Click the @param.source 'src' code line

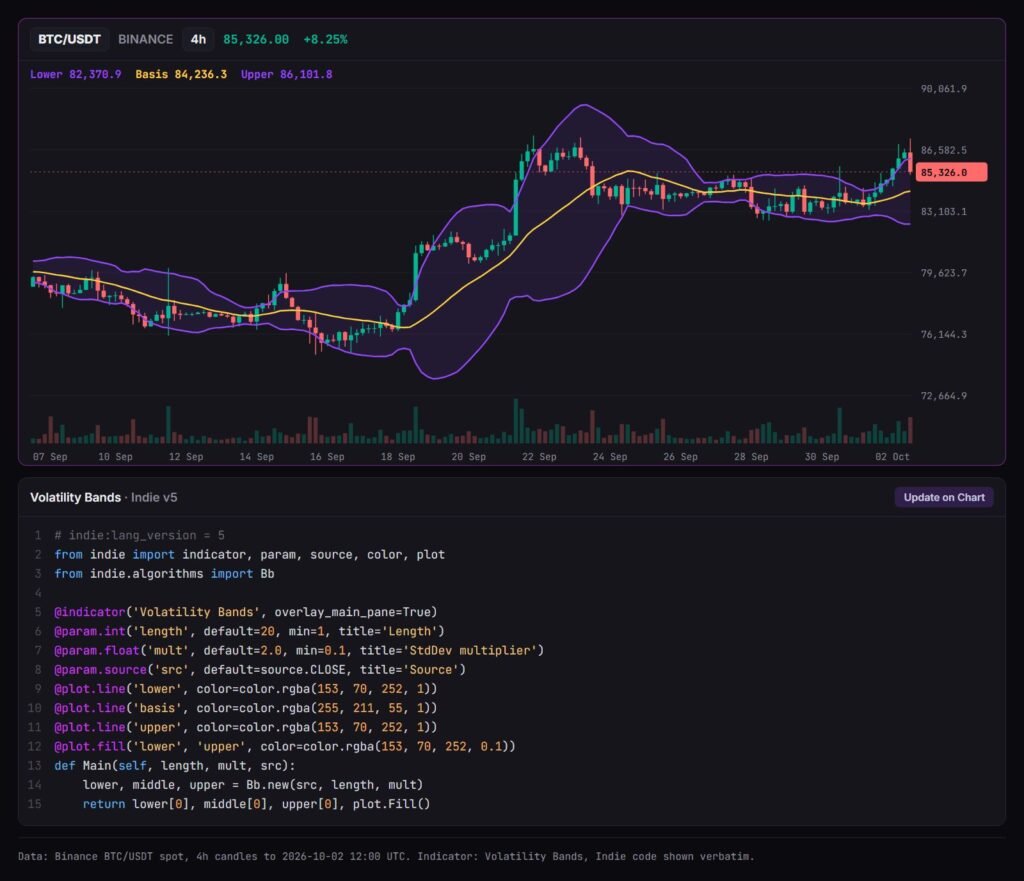pyautogui.click(x=259, y=669)
